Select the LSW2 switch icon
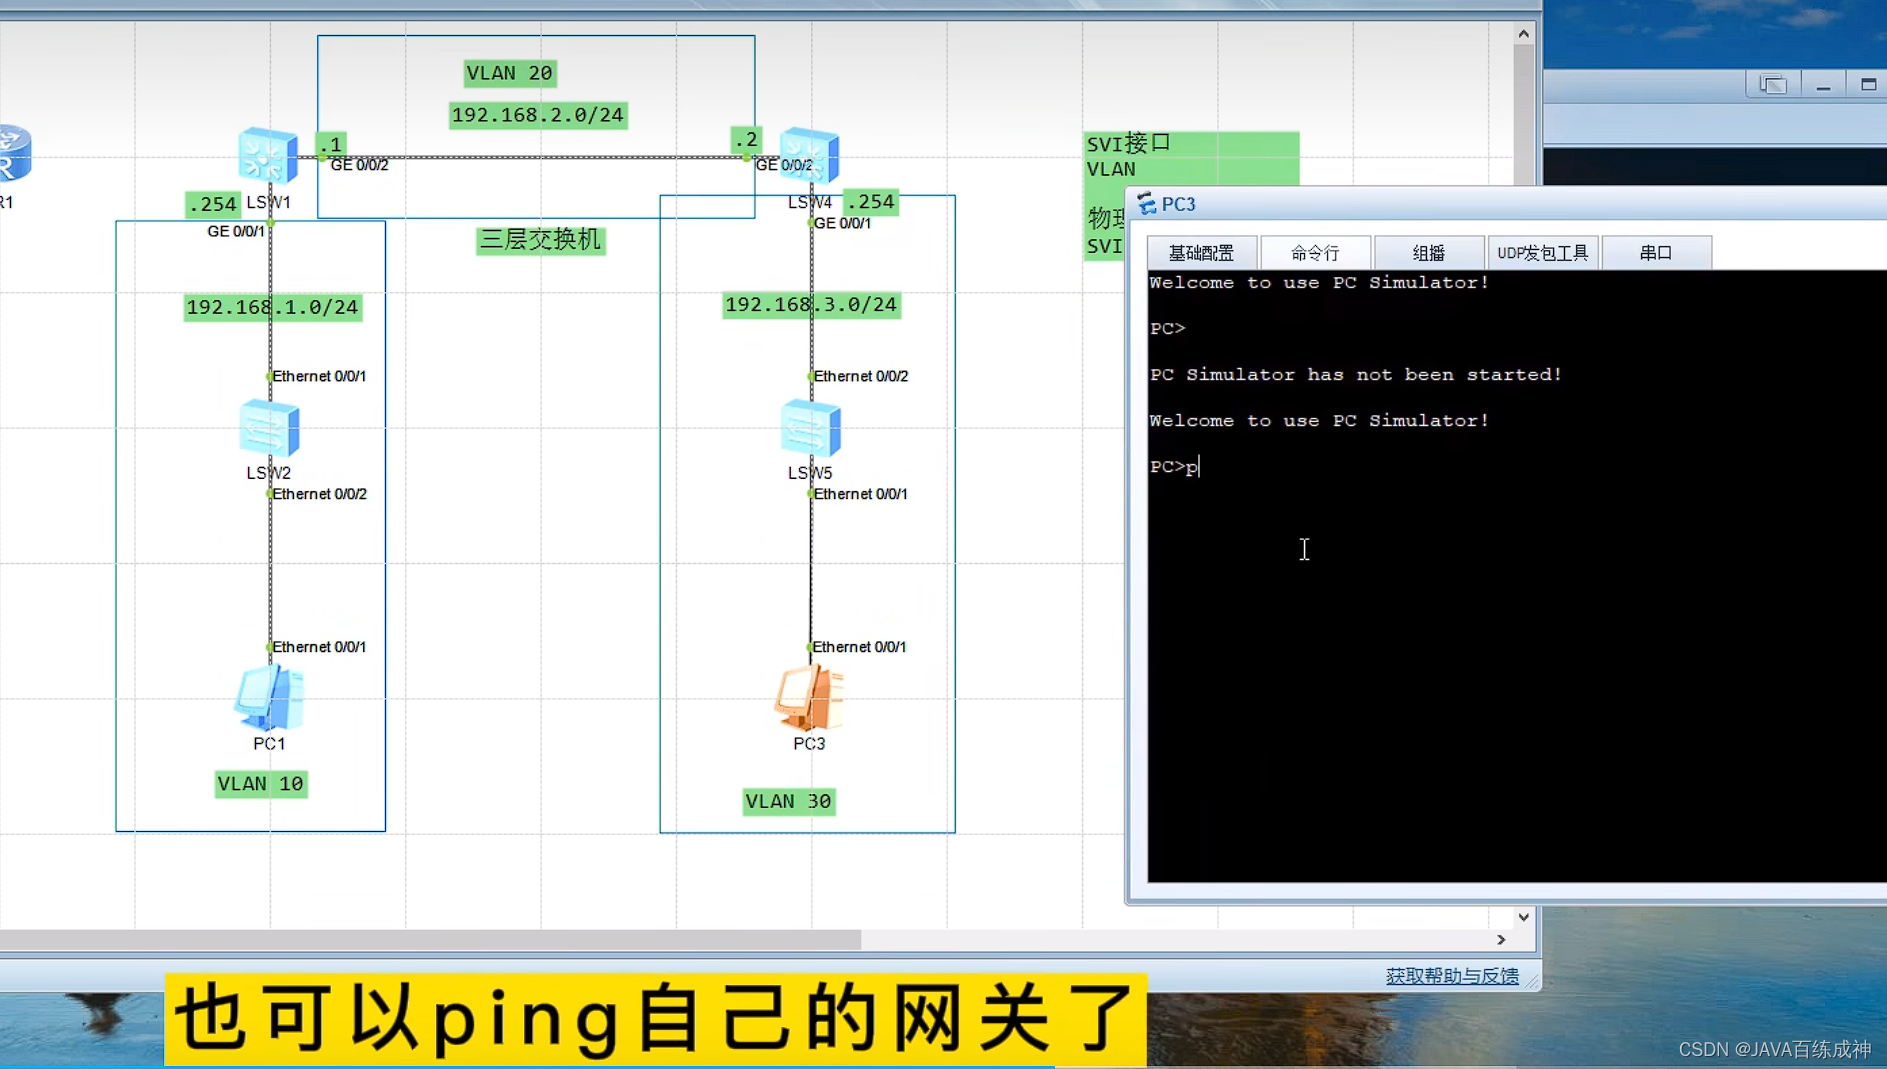The height and width of the screenshot is (1069, 1887). click(269, 428)
